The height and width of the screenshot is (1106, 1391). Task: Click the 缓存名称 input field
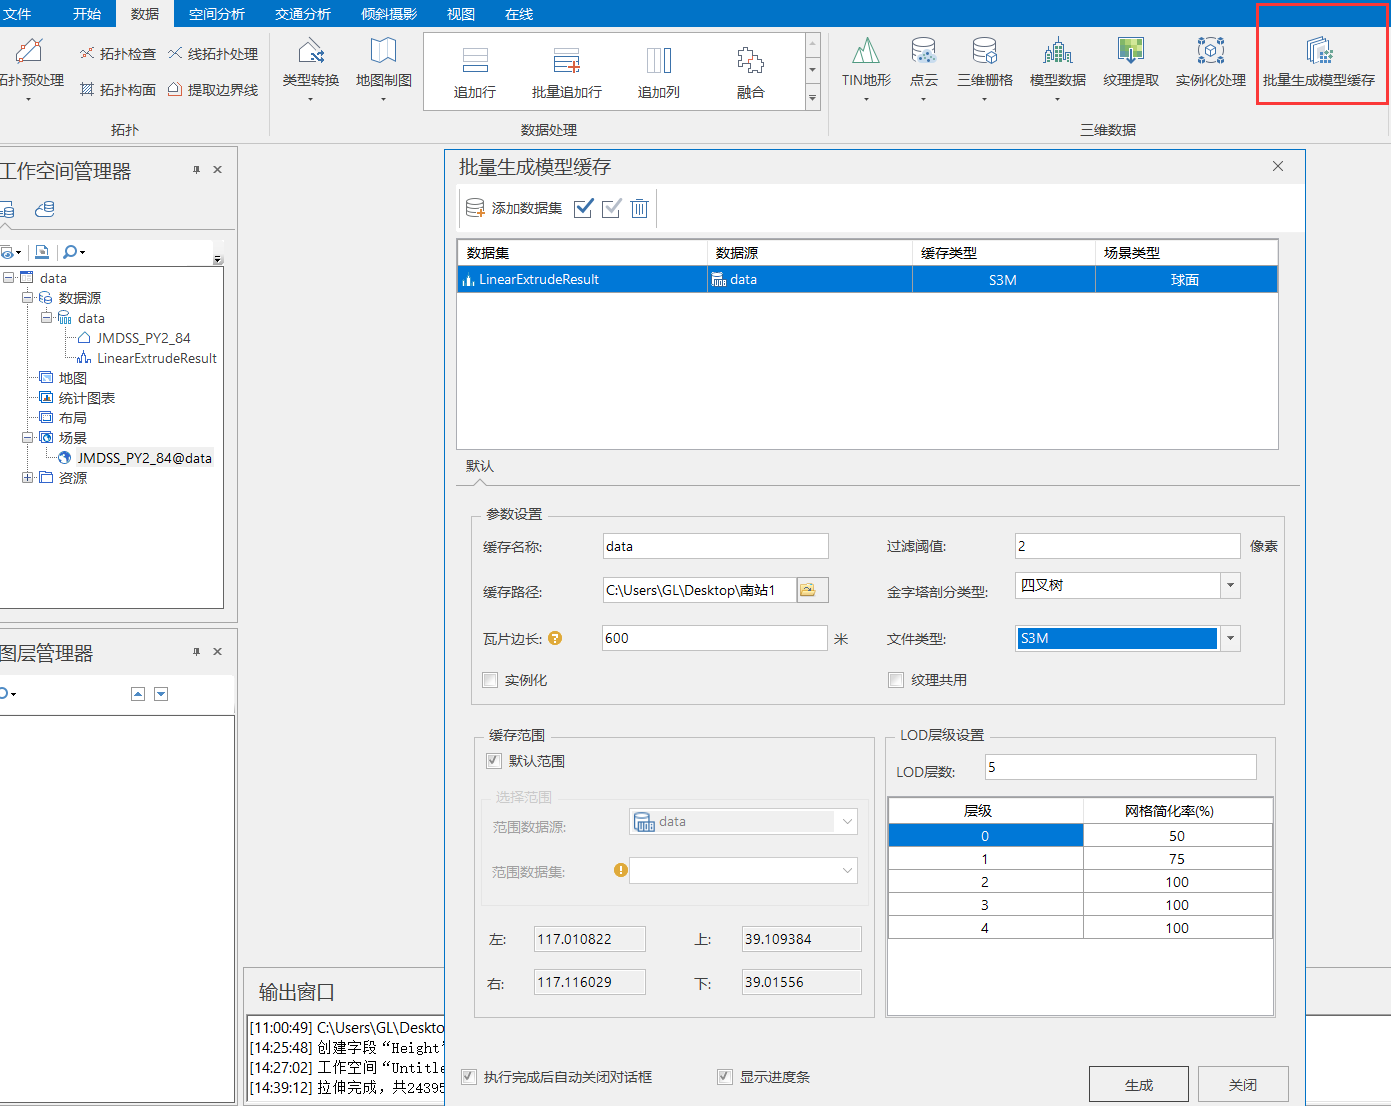(x=716, y=546)
